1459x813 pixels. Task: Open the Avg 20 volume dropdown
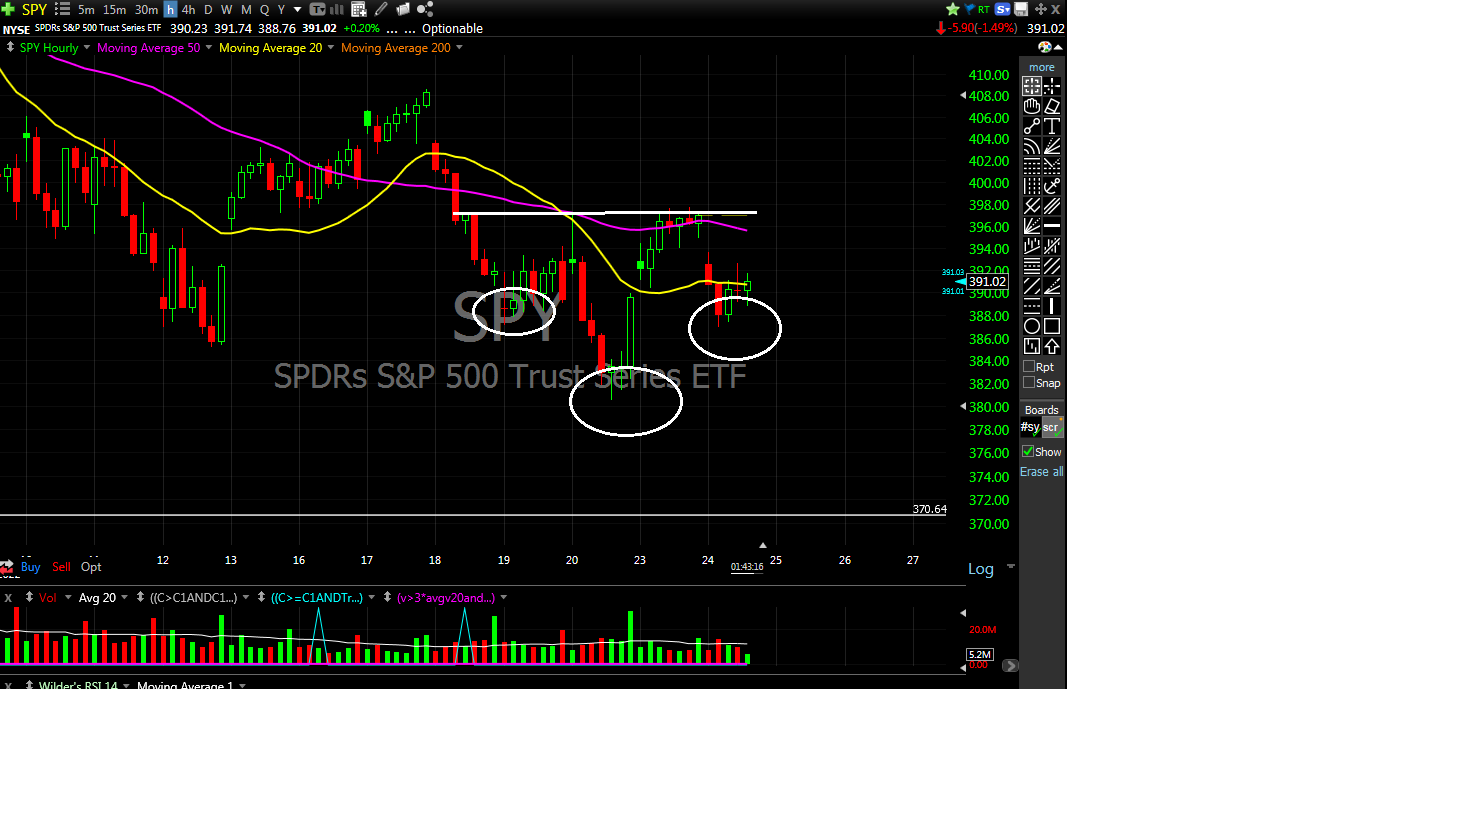point(124,598)
